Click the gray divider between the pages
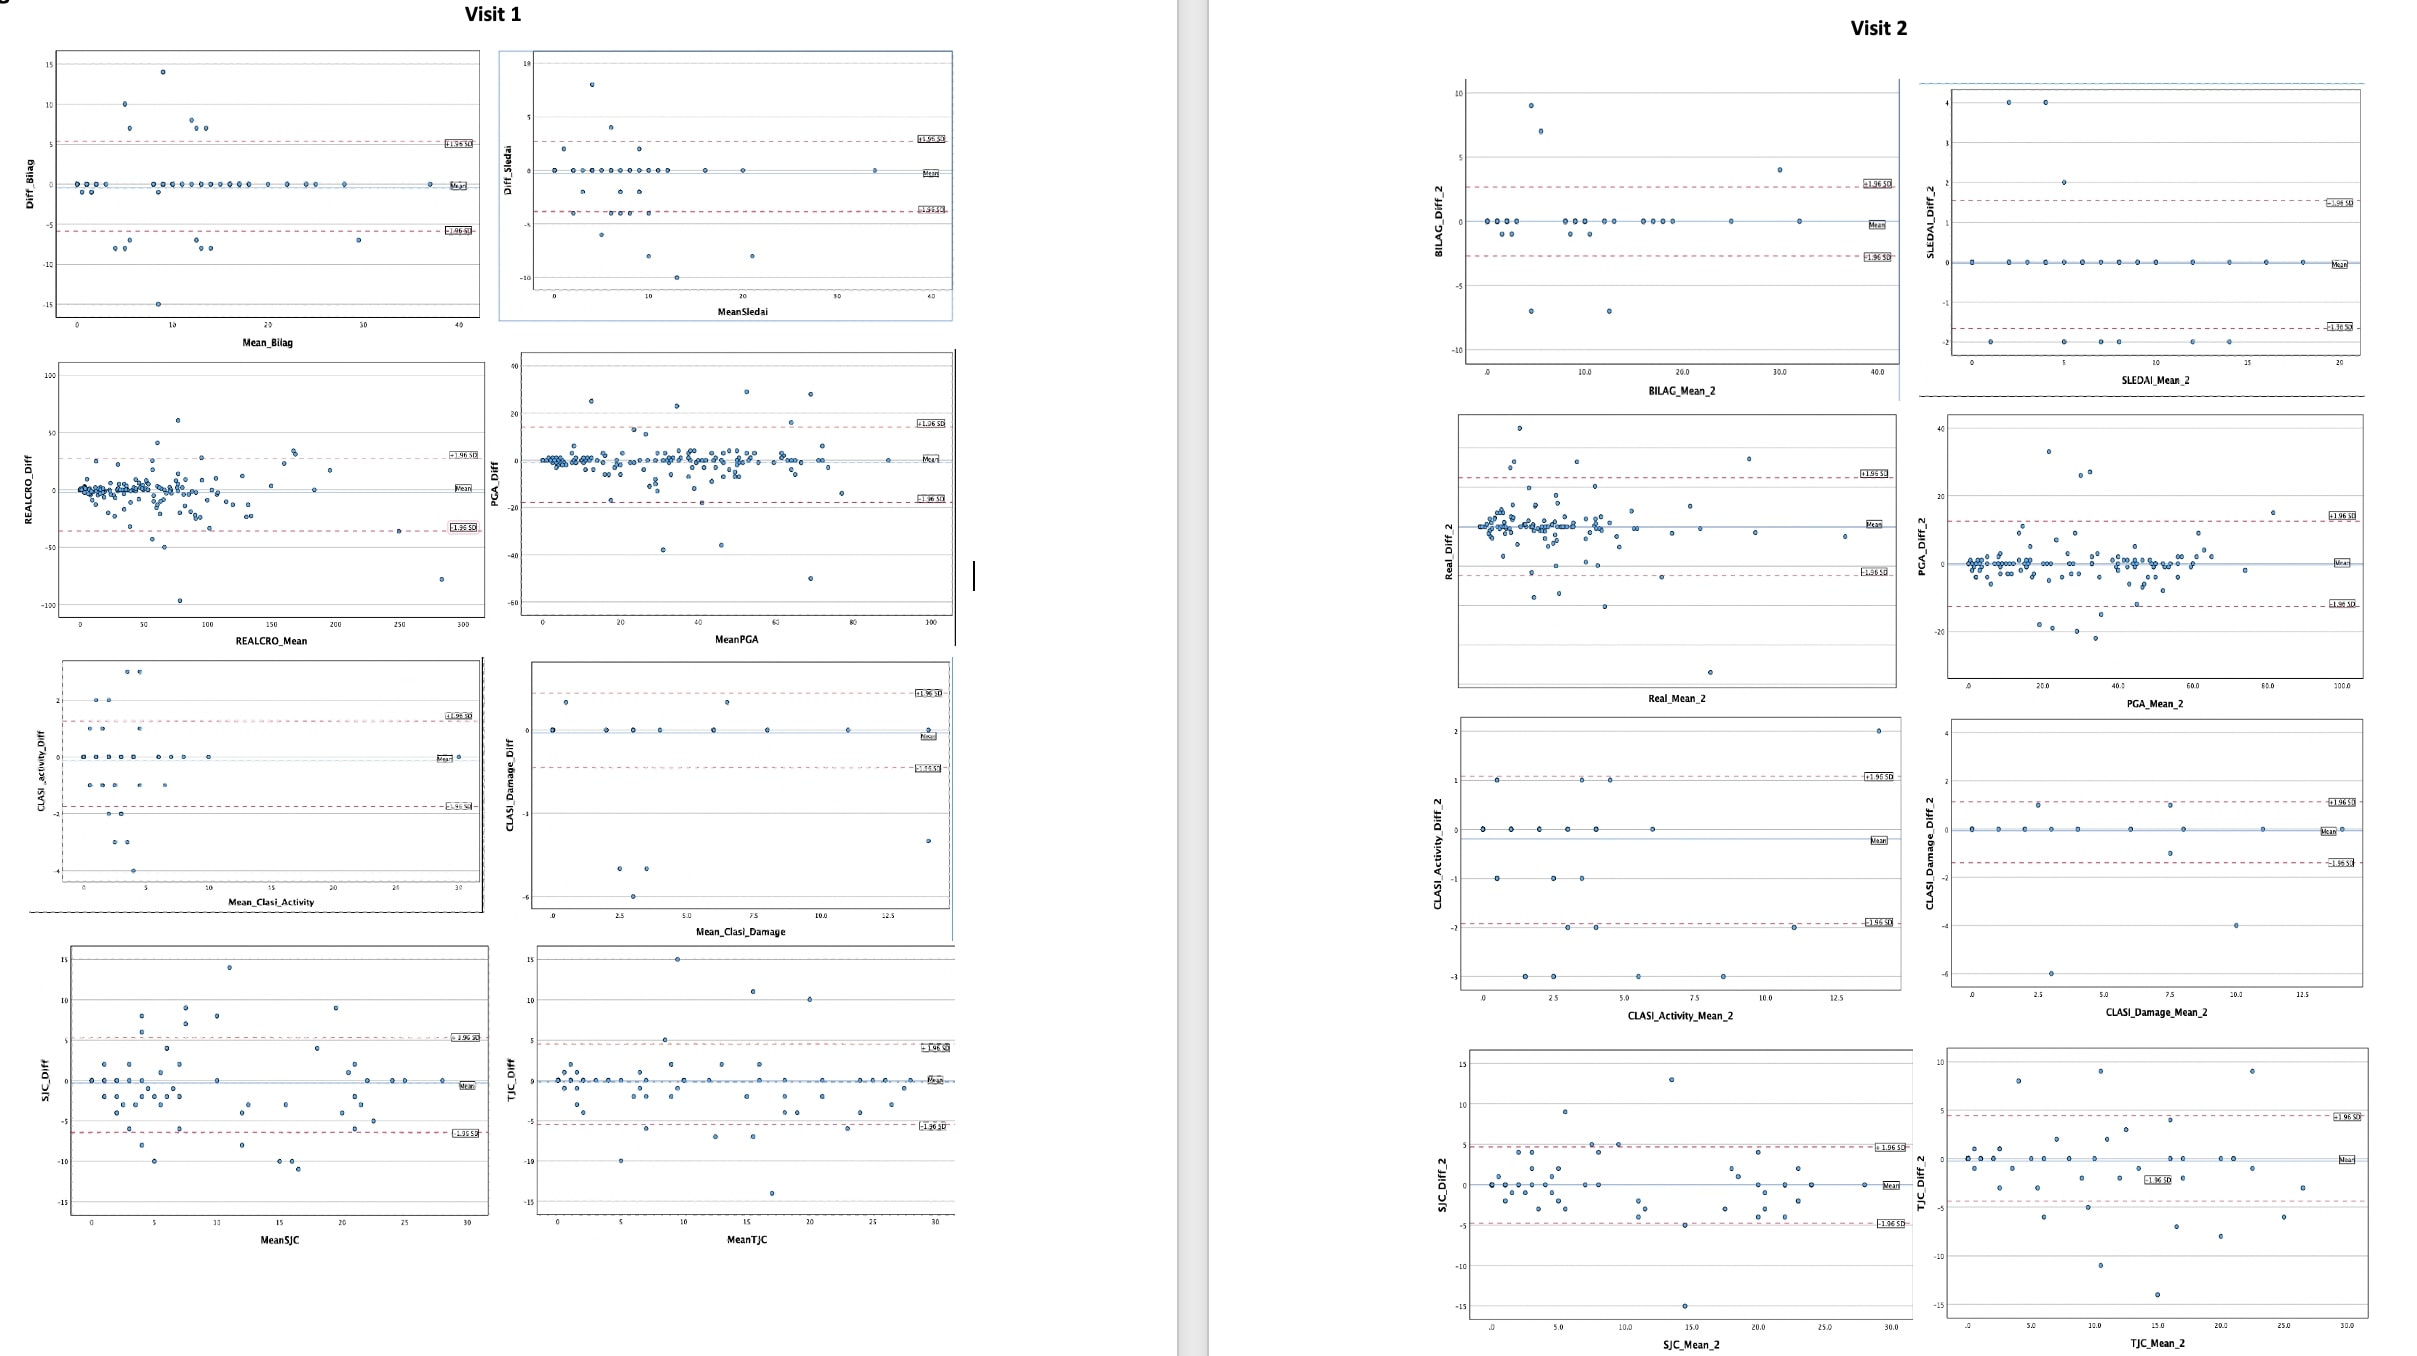 [1192, 678]
